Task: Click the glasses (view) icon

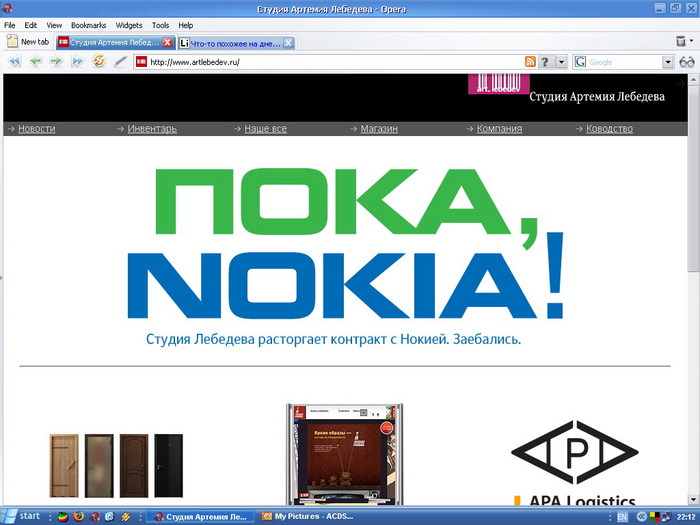Action: coord(687,62)
